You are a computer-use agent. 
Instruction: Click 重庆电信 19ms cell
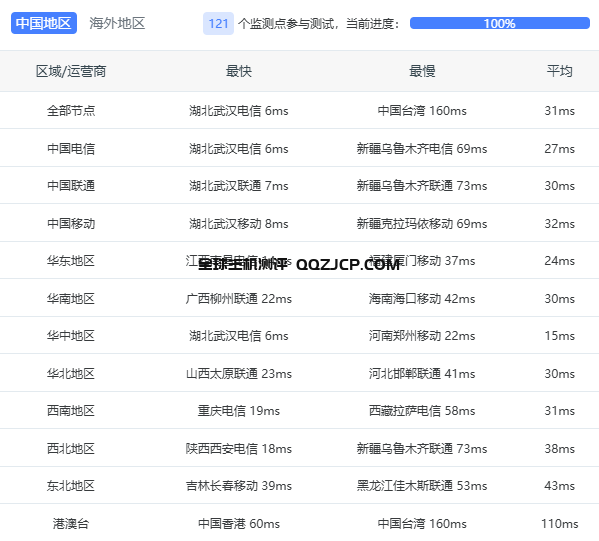[239, 411]
